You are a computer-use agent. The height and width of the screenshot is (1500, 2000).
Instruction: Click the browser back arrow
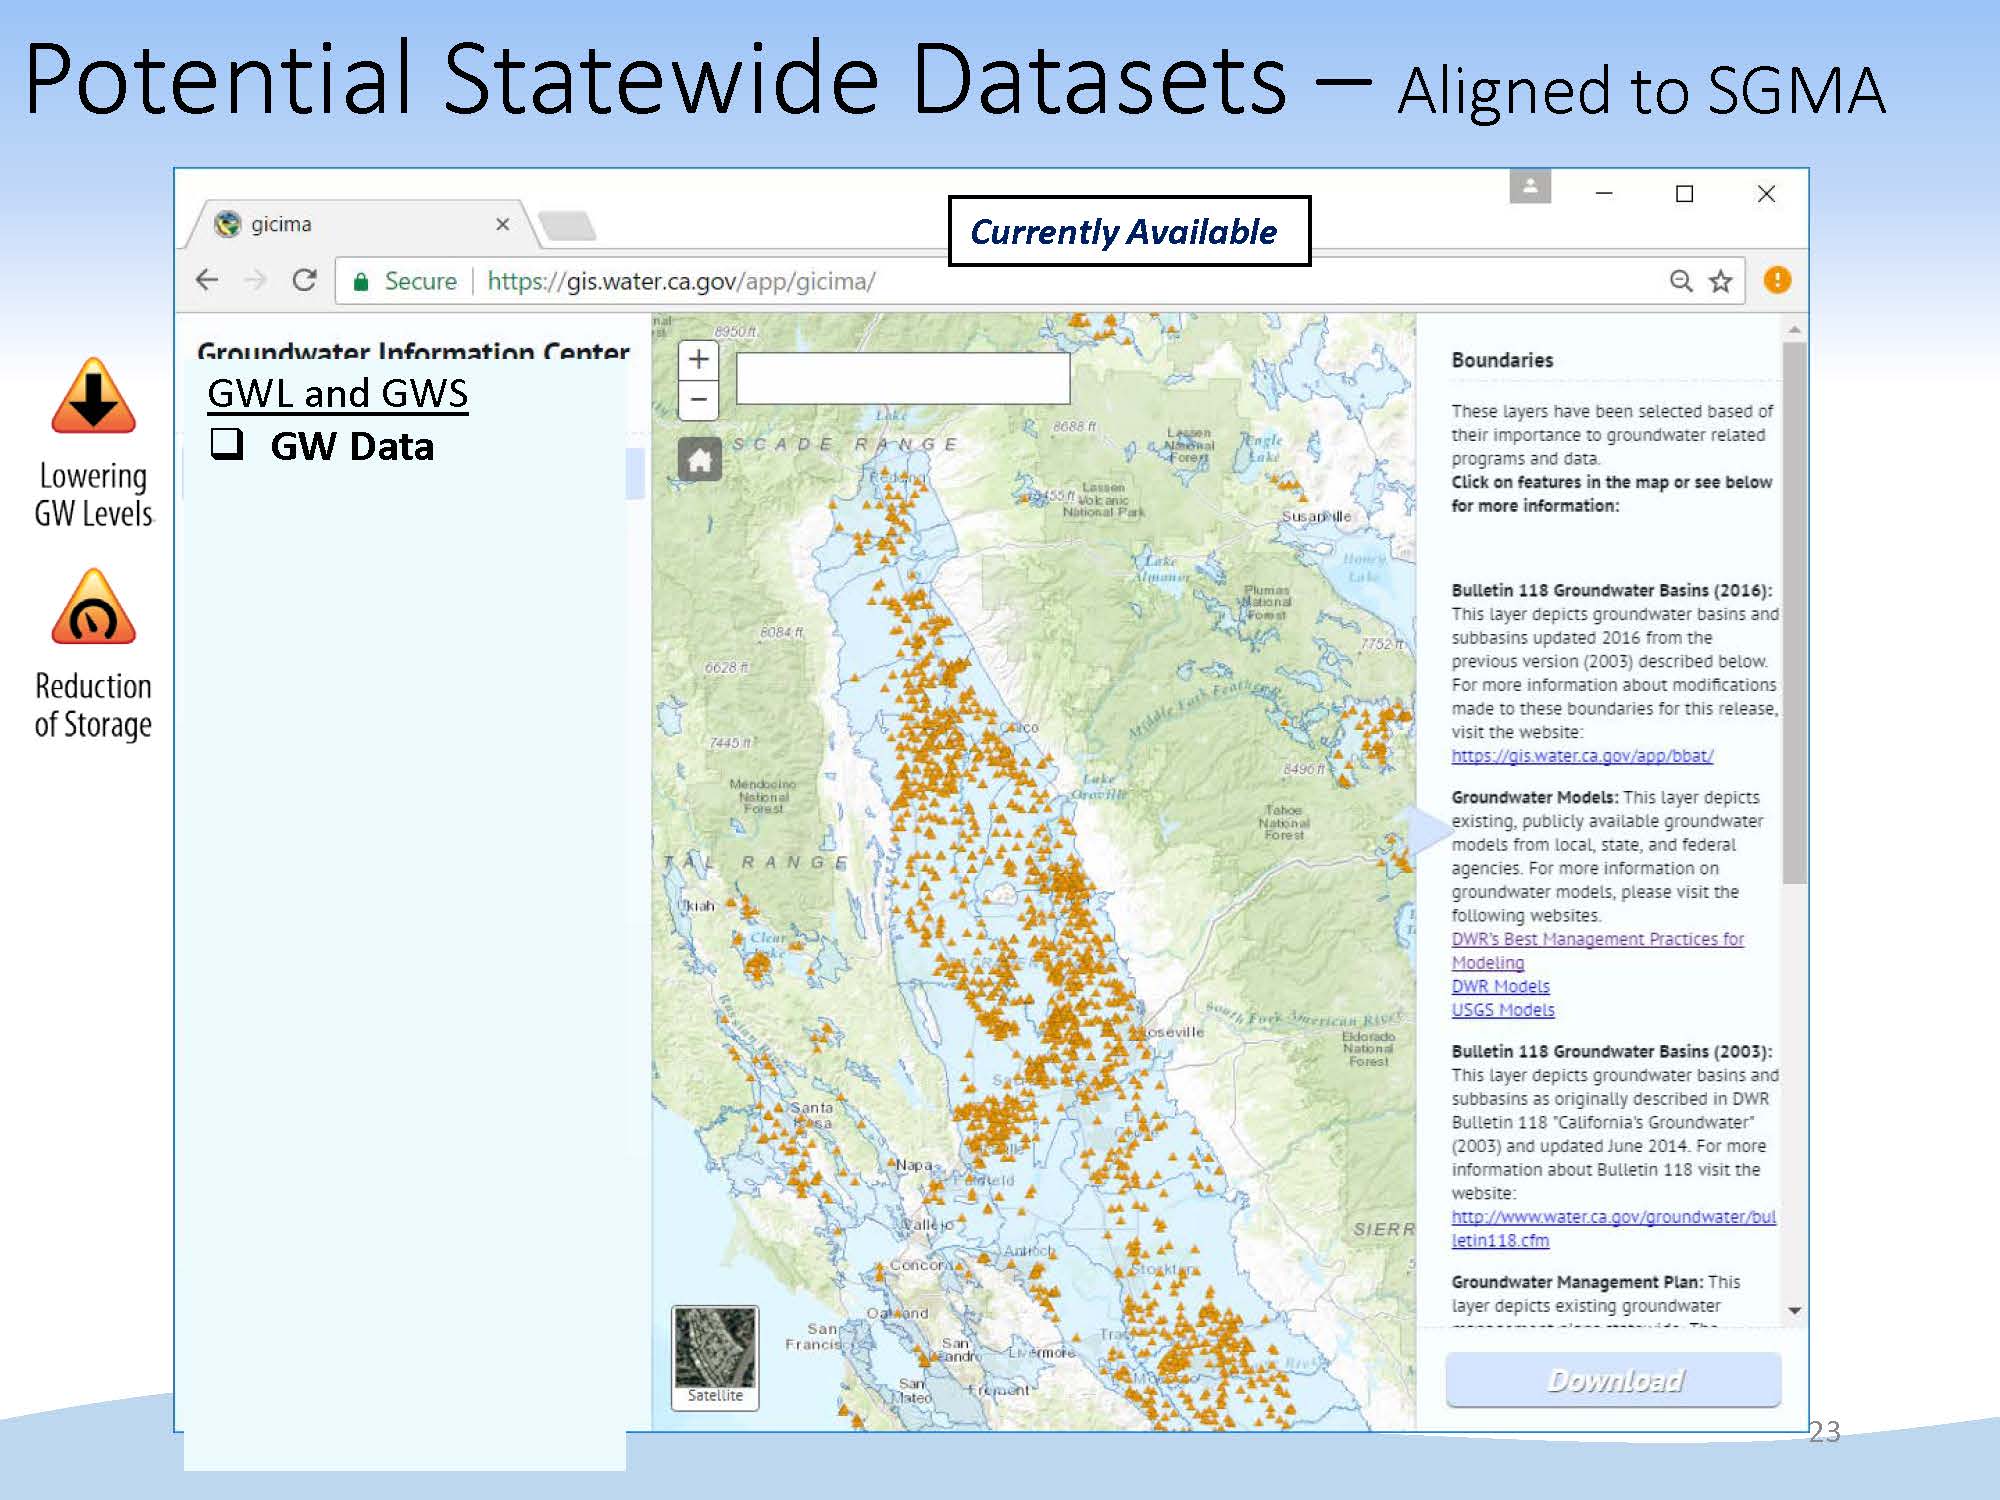tap(207, 281)
